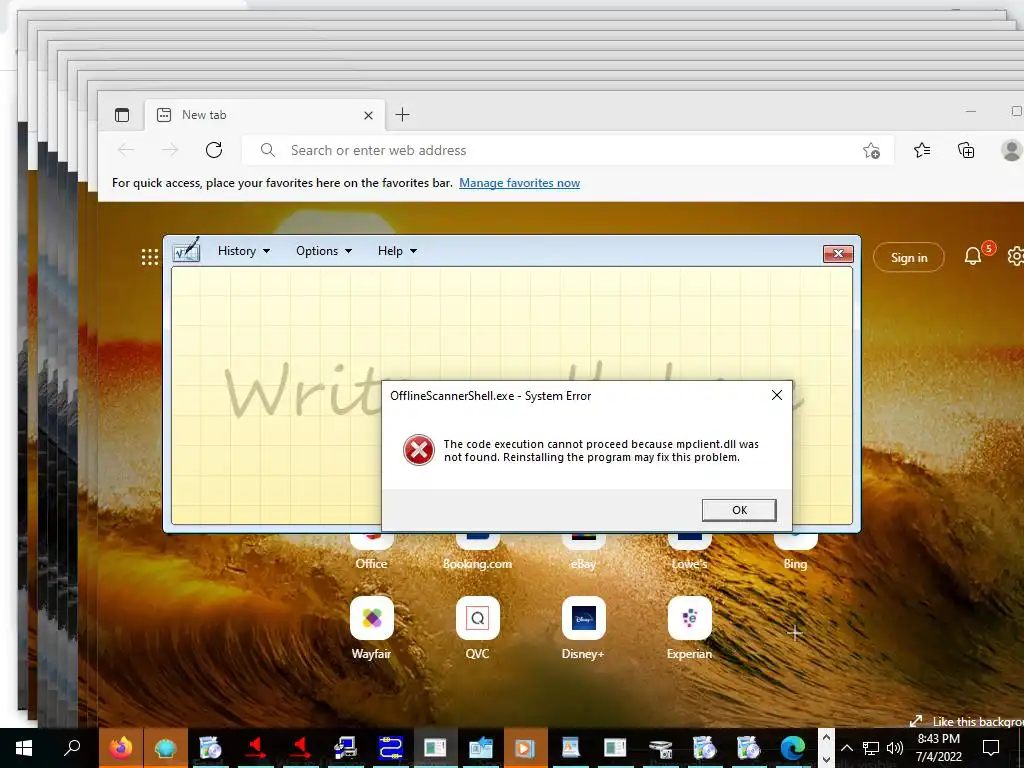
Task: Open the app launcher grid on new tab page
Action: 150,257
